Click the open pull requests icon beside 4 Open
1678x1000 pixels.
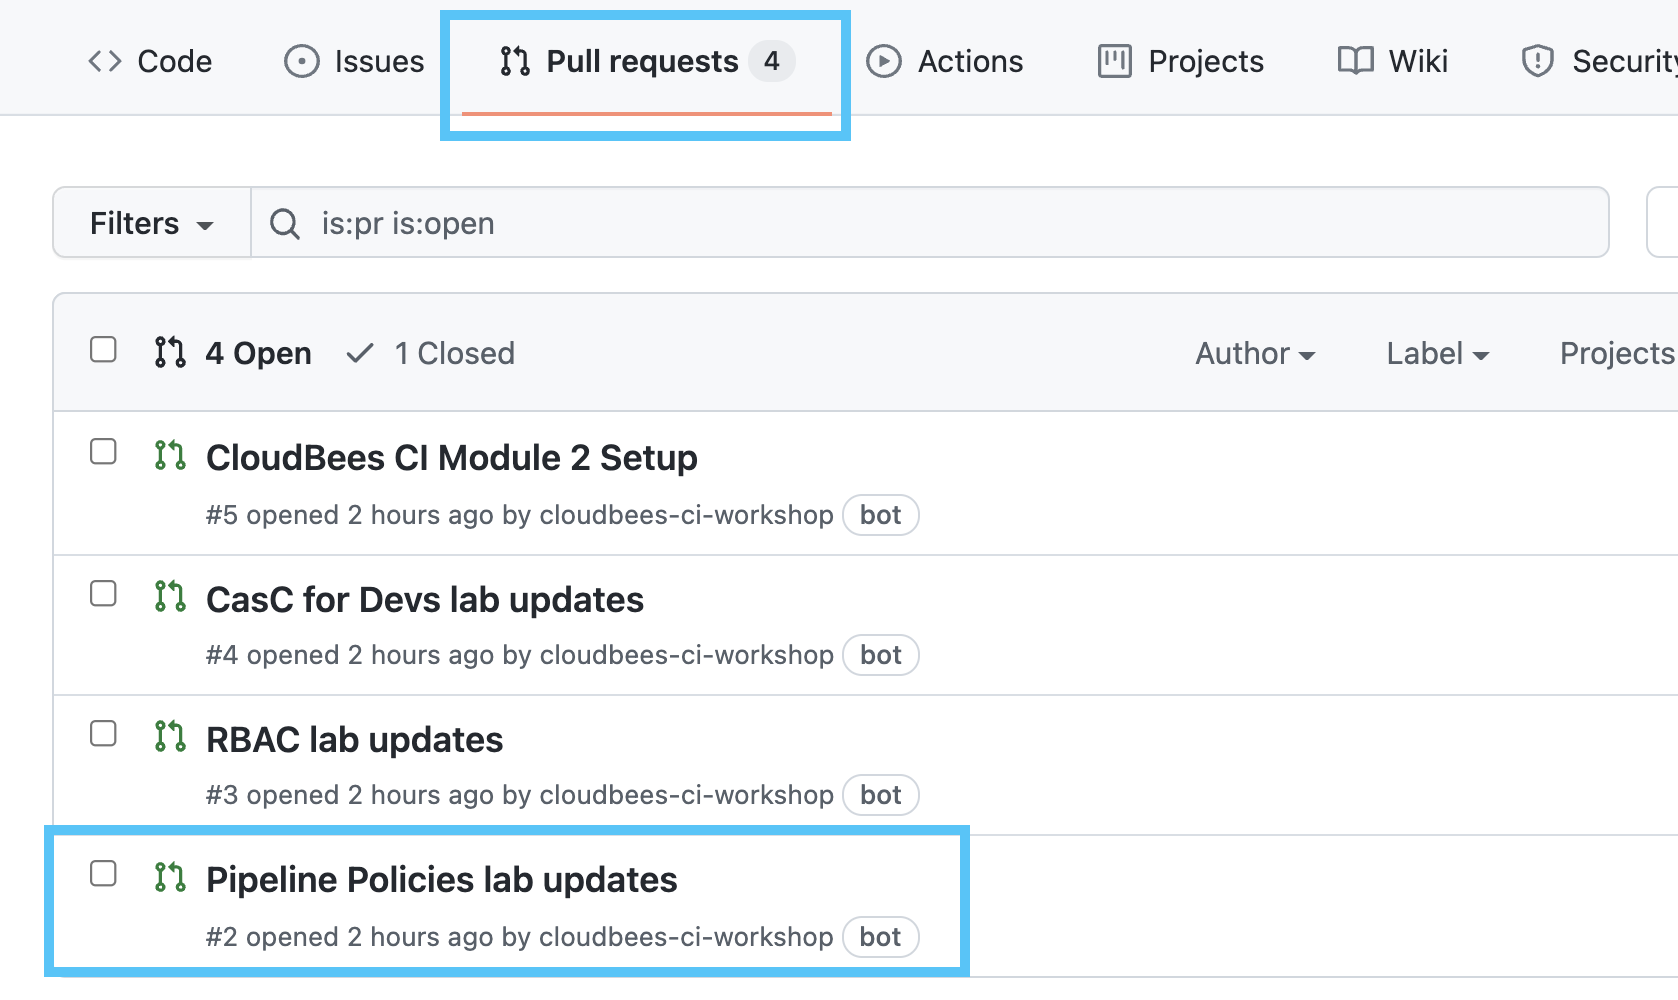pyautogui.click(x=170, y=353)
